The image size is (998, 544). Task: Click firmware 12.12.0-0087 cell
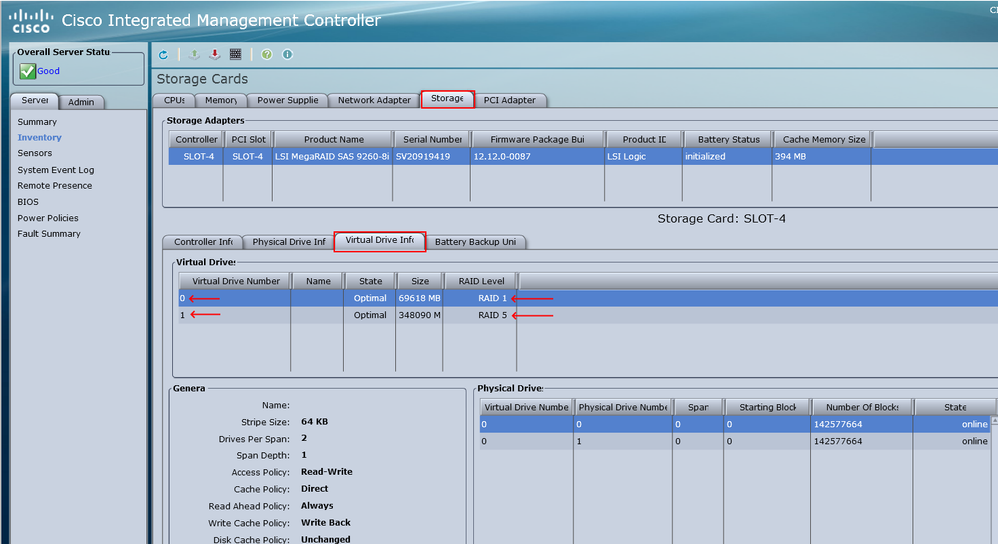pos(537,157)
